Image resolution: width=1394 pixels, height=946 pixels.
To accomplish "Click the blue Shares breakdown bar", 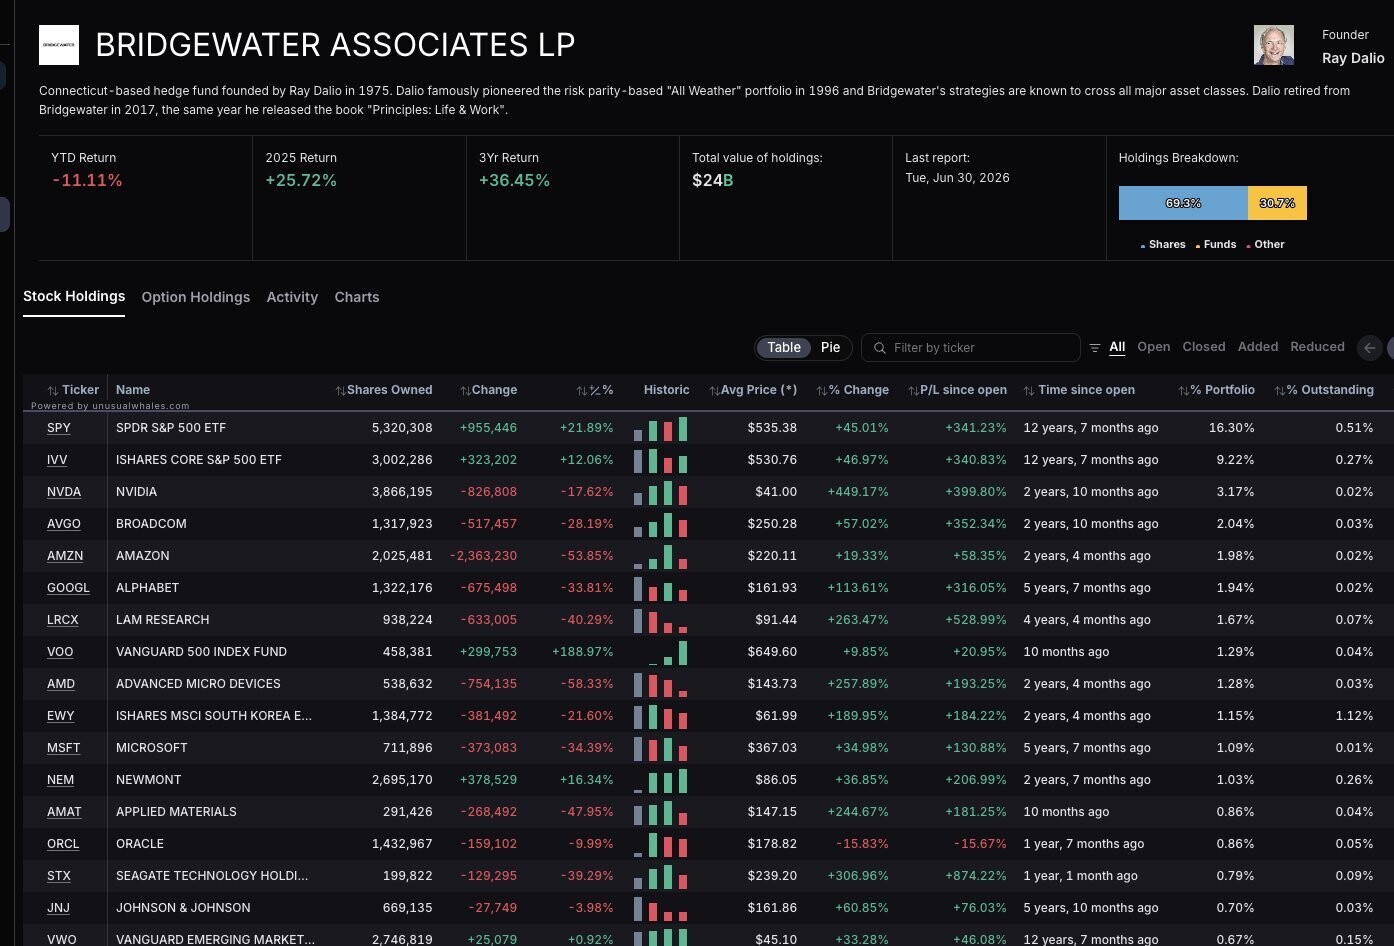I will click(x=1183, y=203).
